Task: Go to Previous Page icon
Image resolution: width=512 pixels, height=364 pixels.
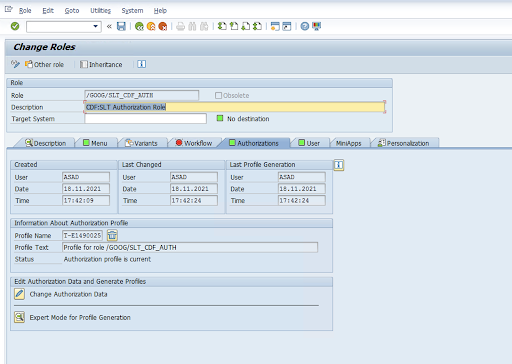Action: coord(234,26)
